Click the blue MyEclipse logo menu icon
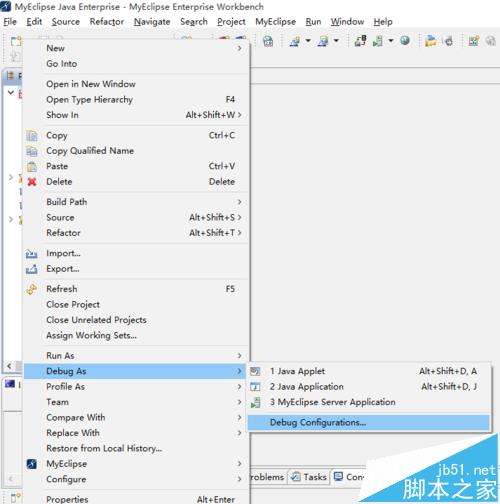This screenshot has height=504, width=500. 32,464
